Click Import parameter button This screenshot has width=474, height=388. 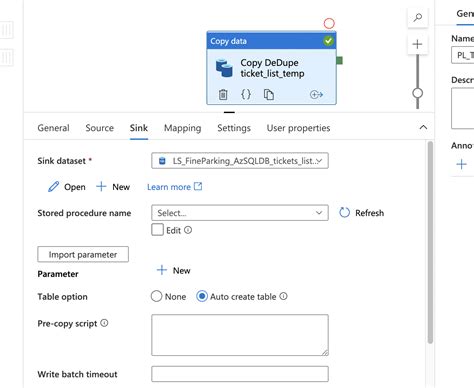coord(83,254)
